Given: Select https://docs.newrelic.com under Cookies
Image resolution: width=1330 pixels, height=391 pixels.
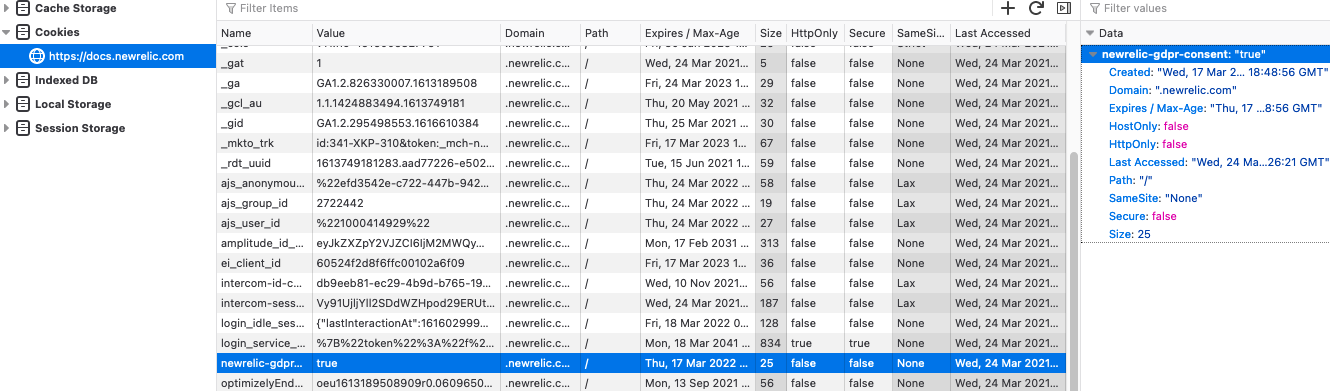Looking at the screenshot, I should (116, 56).
